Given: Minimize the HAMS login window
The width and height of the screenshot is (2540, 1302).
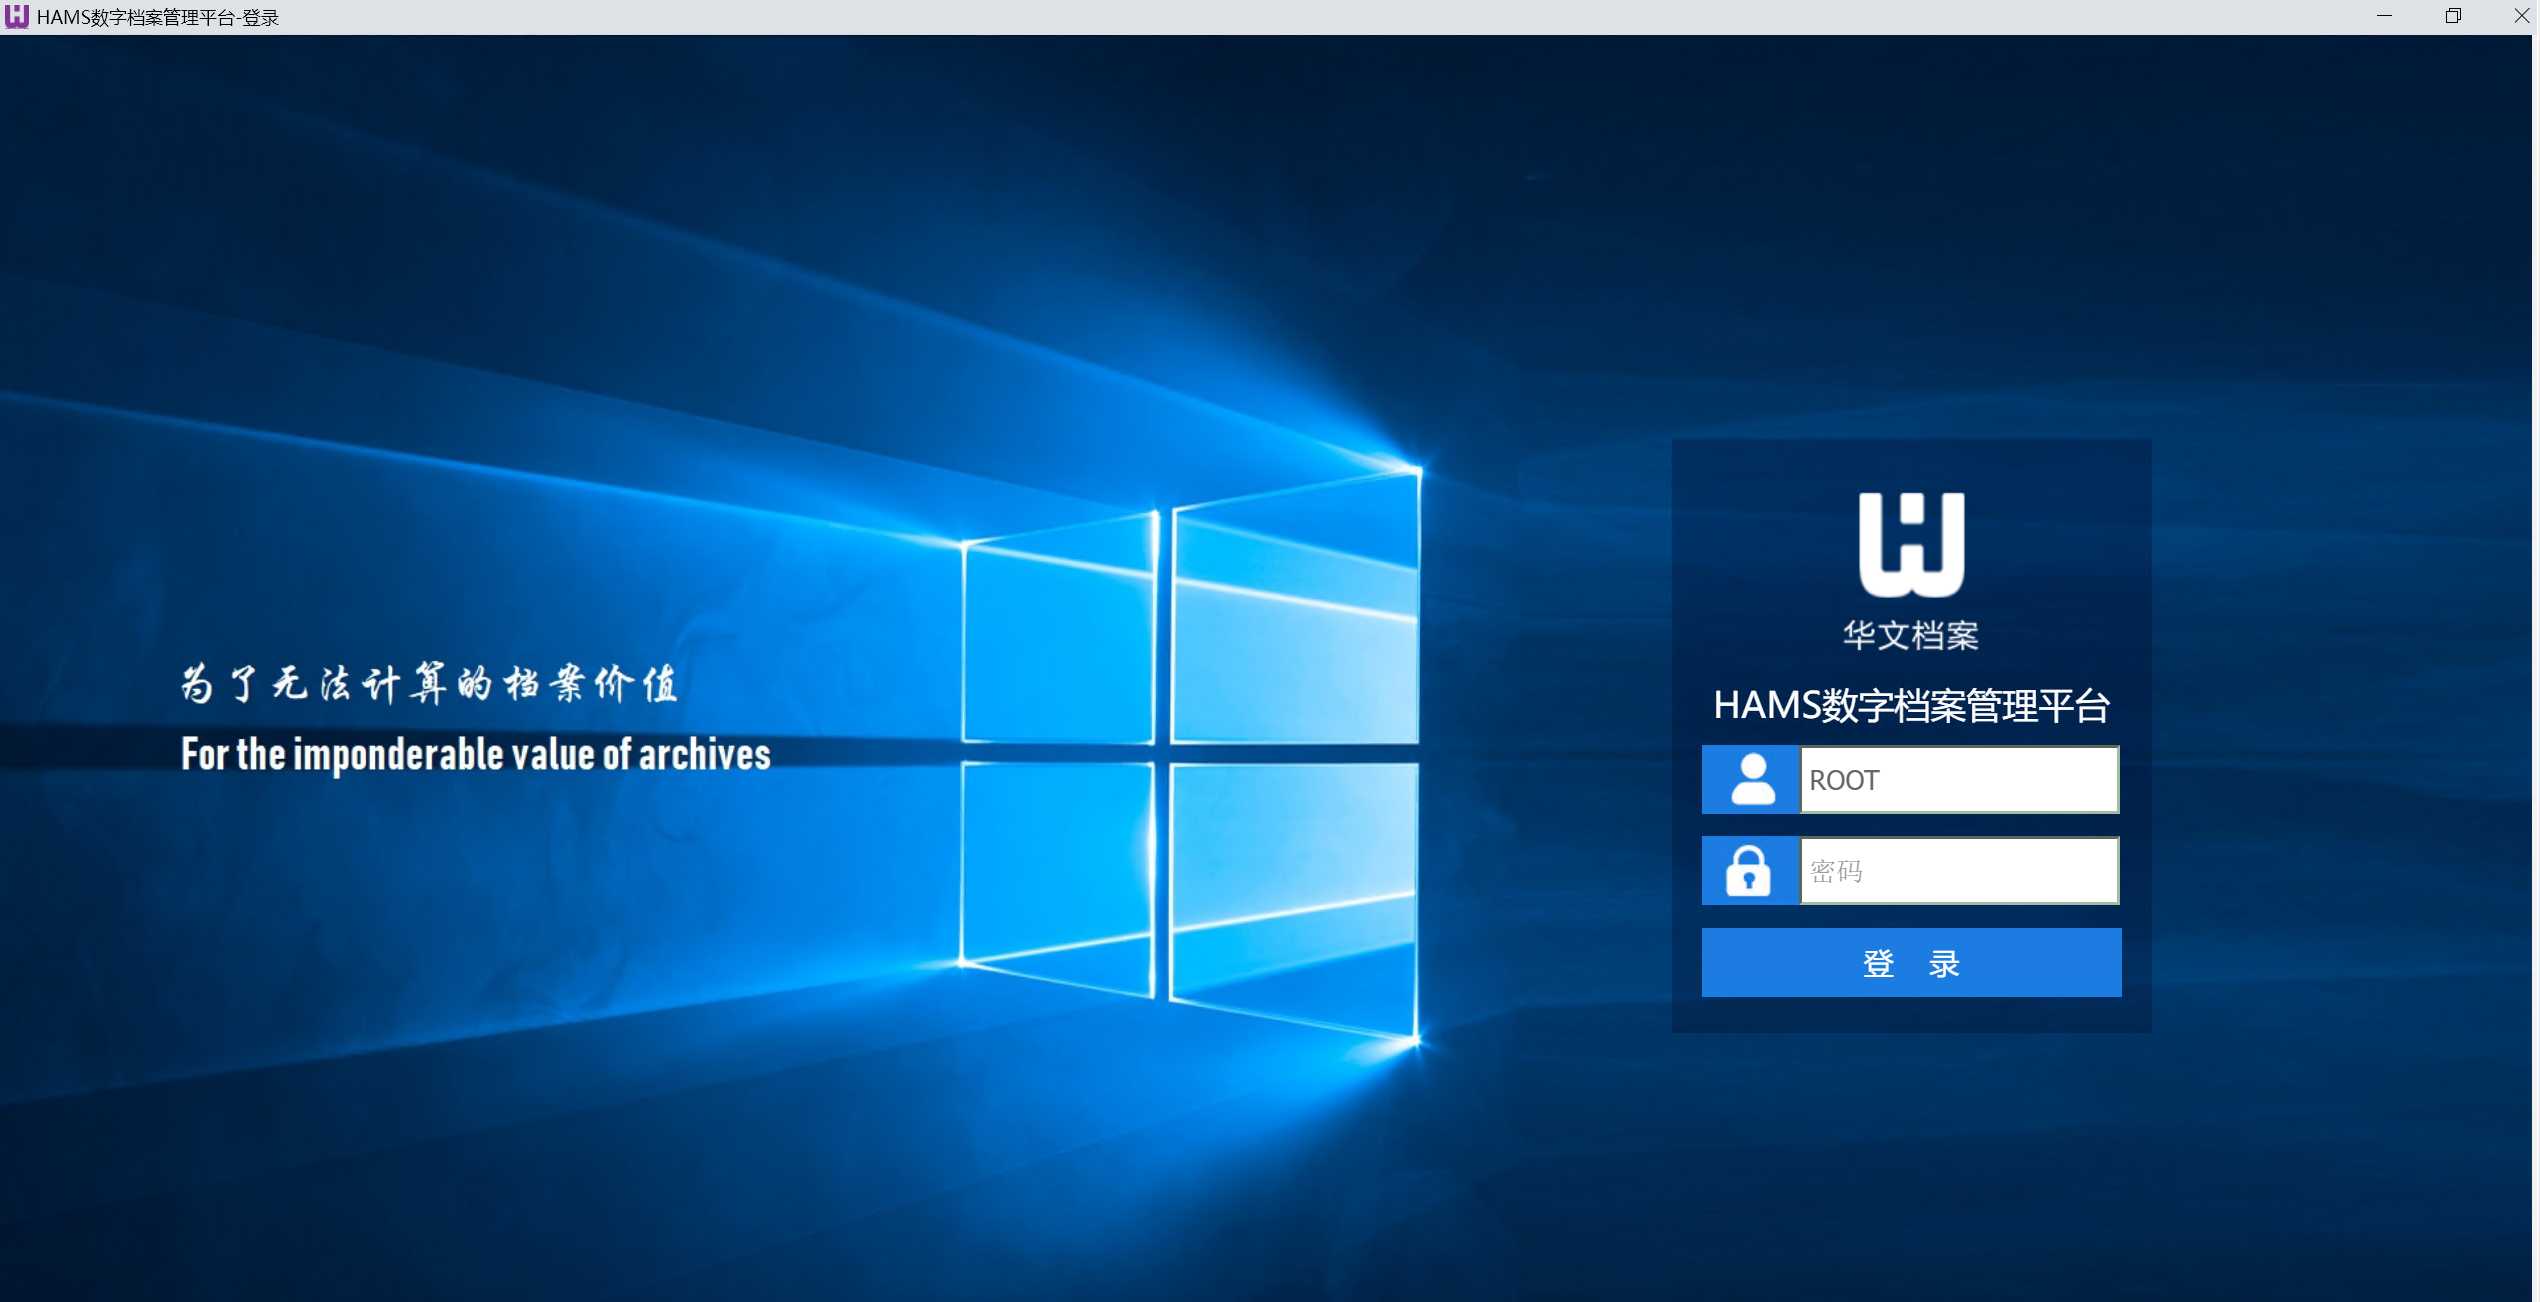Looking at the screenshot, I should [2384, 16].
